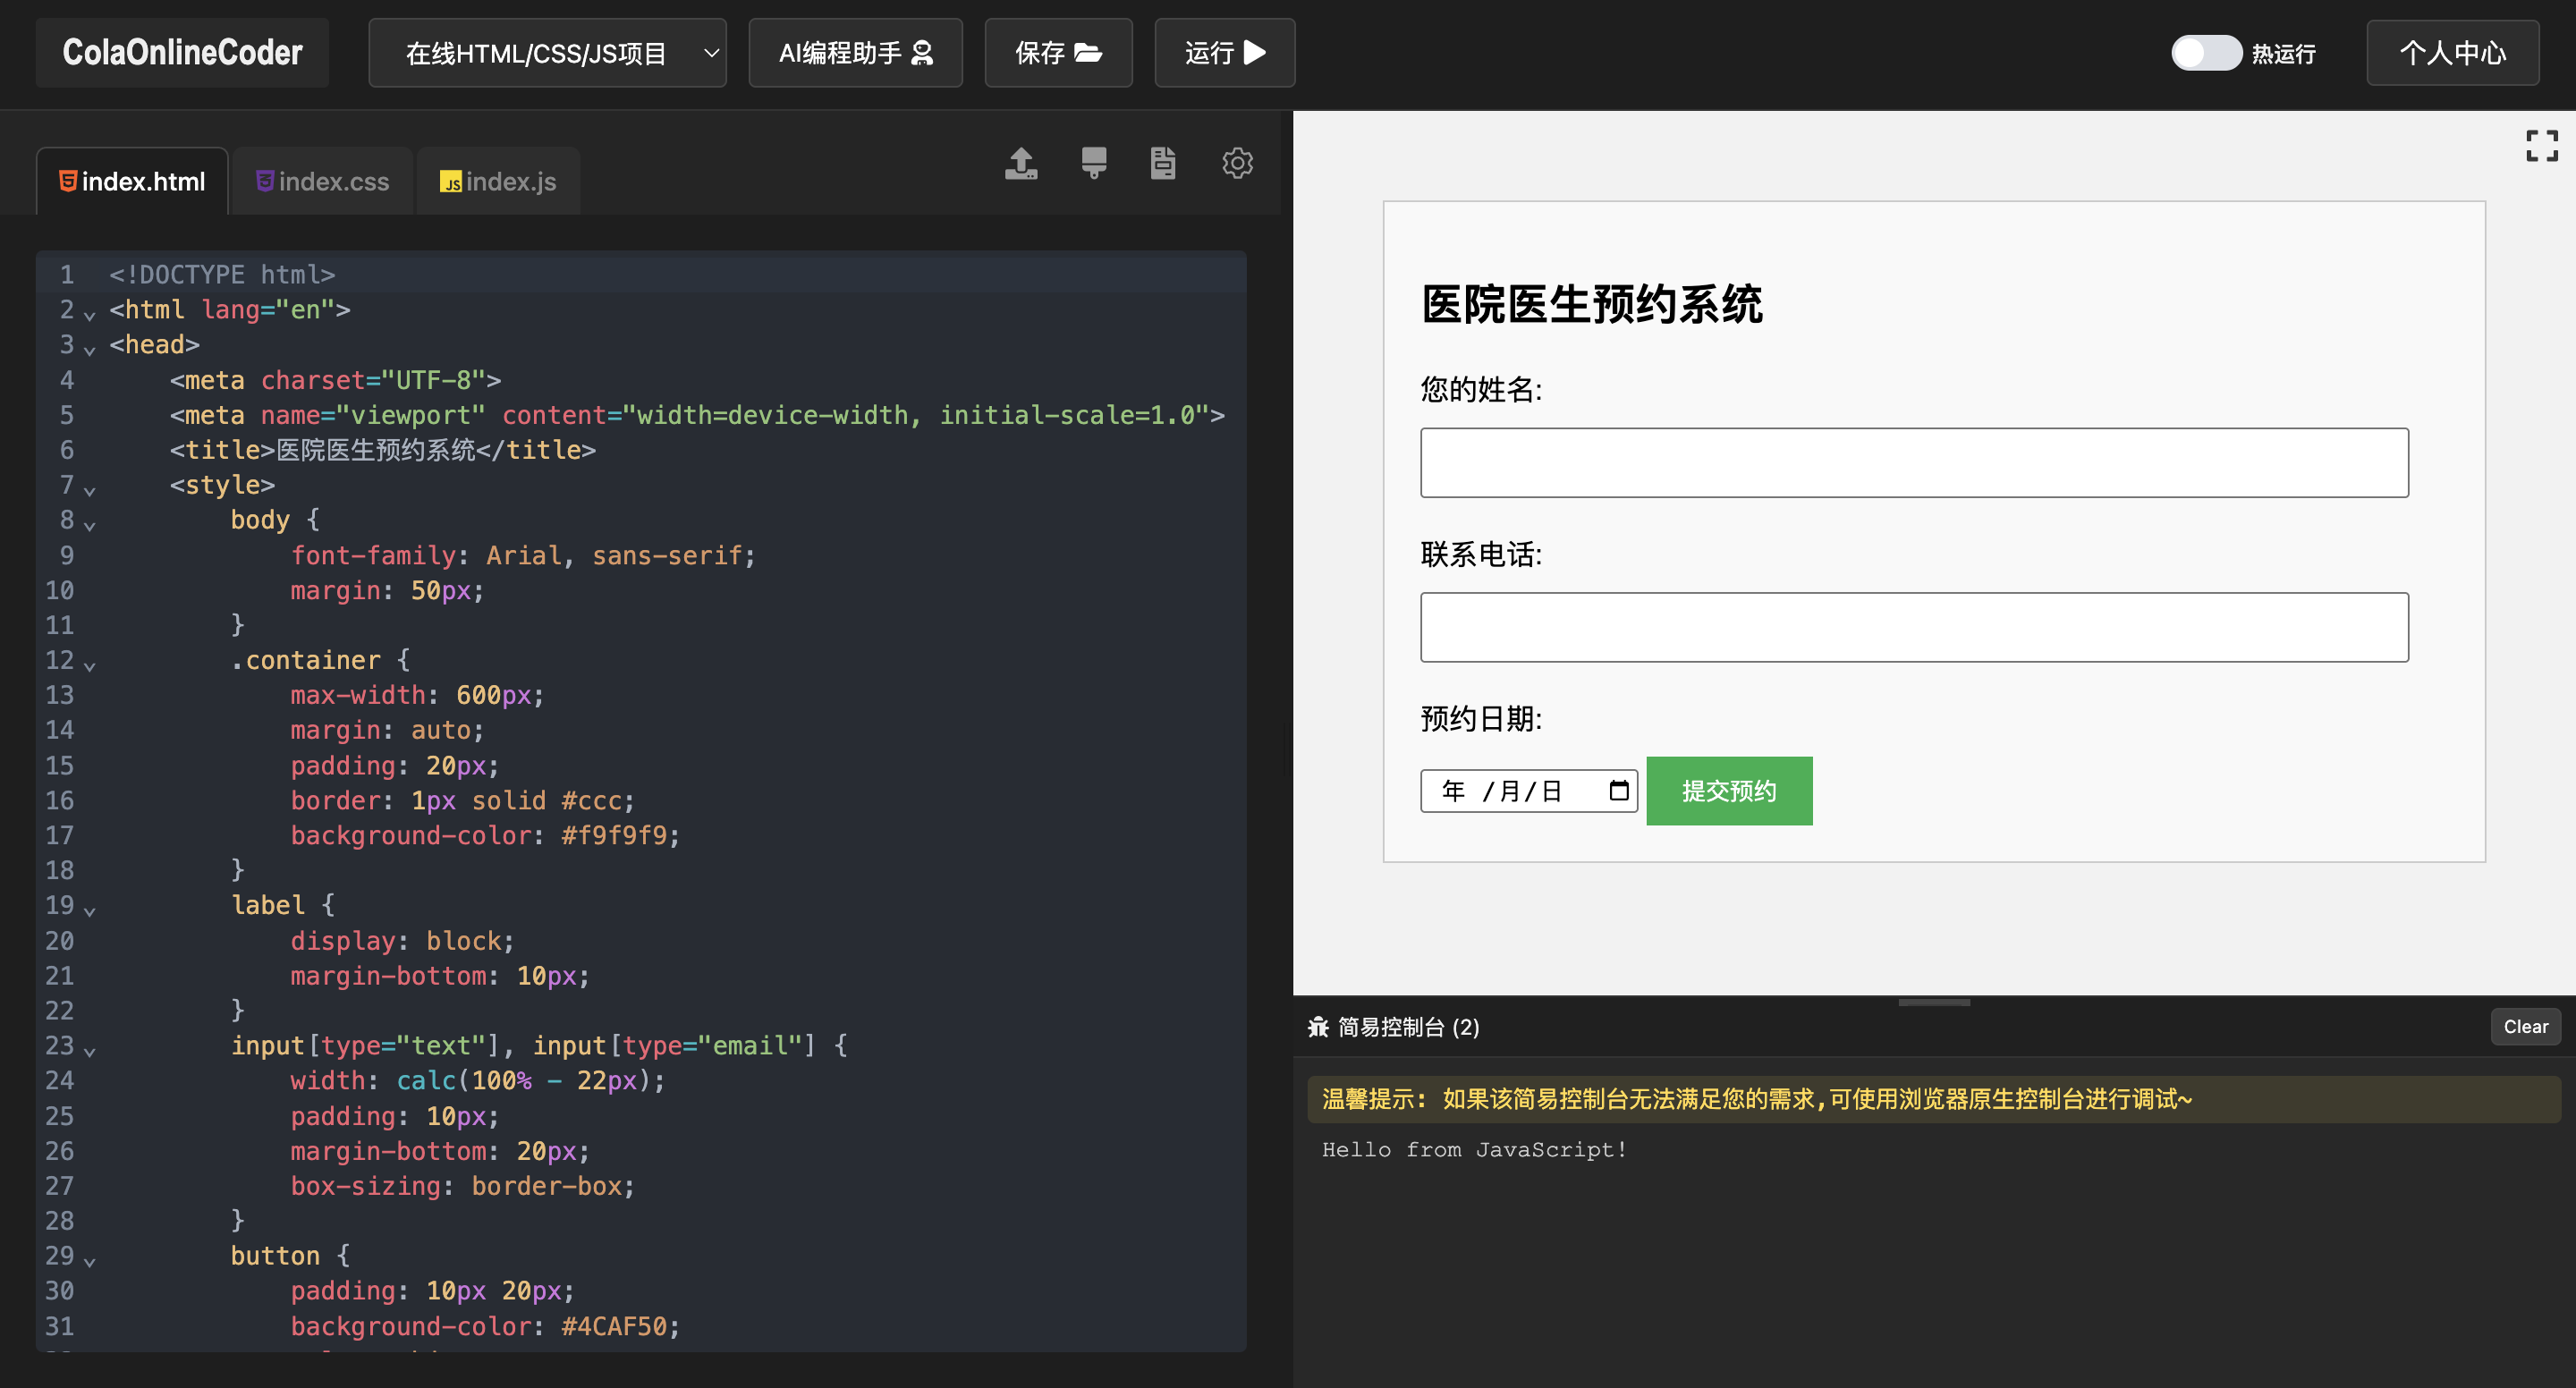Fold the button CSS rule on line 29
Viewport: 2576px width, 1388px height.
89,1261
